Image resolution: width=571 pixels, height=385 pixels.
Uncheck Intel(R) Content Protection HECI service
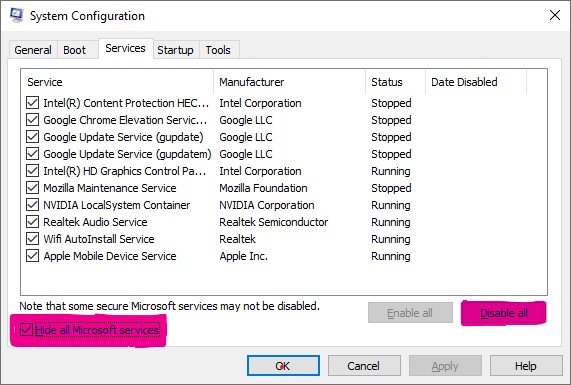pos(32,103)
